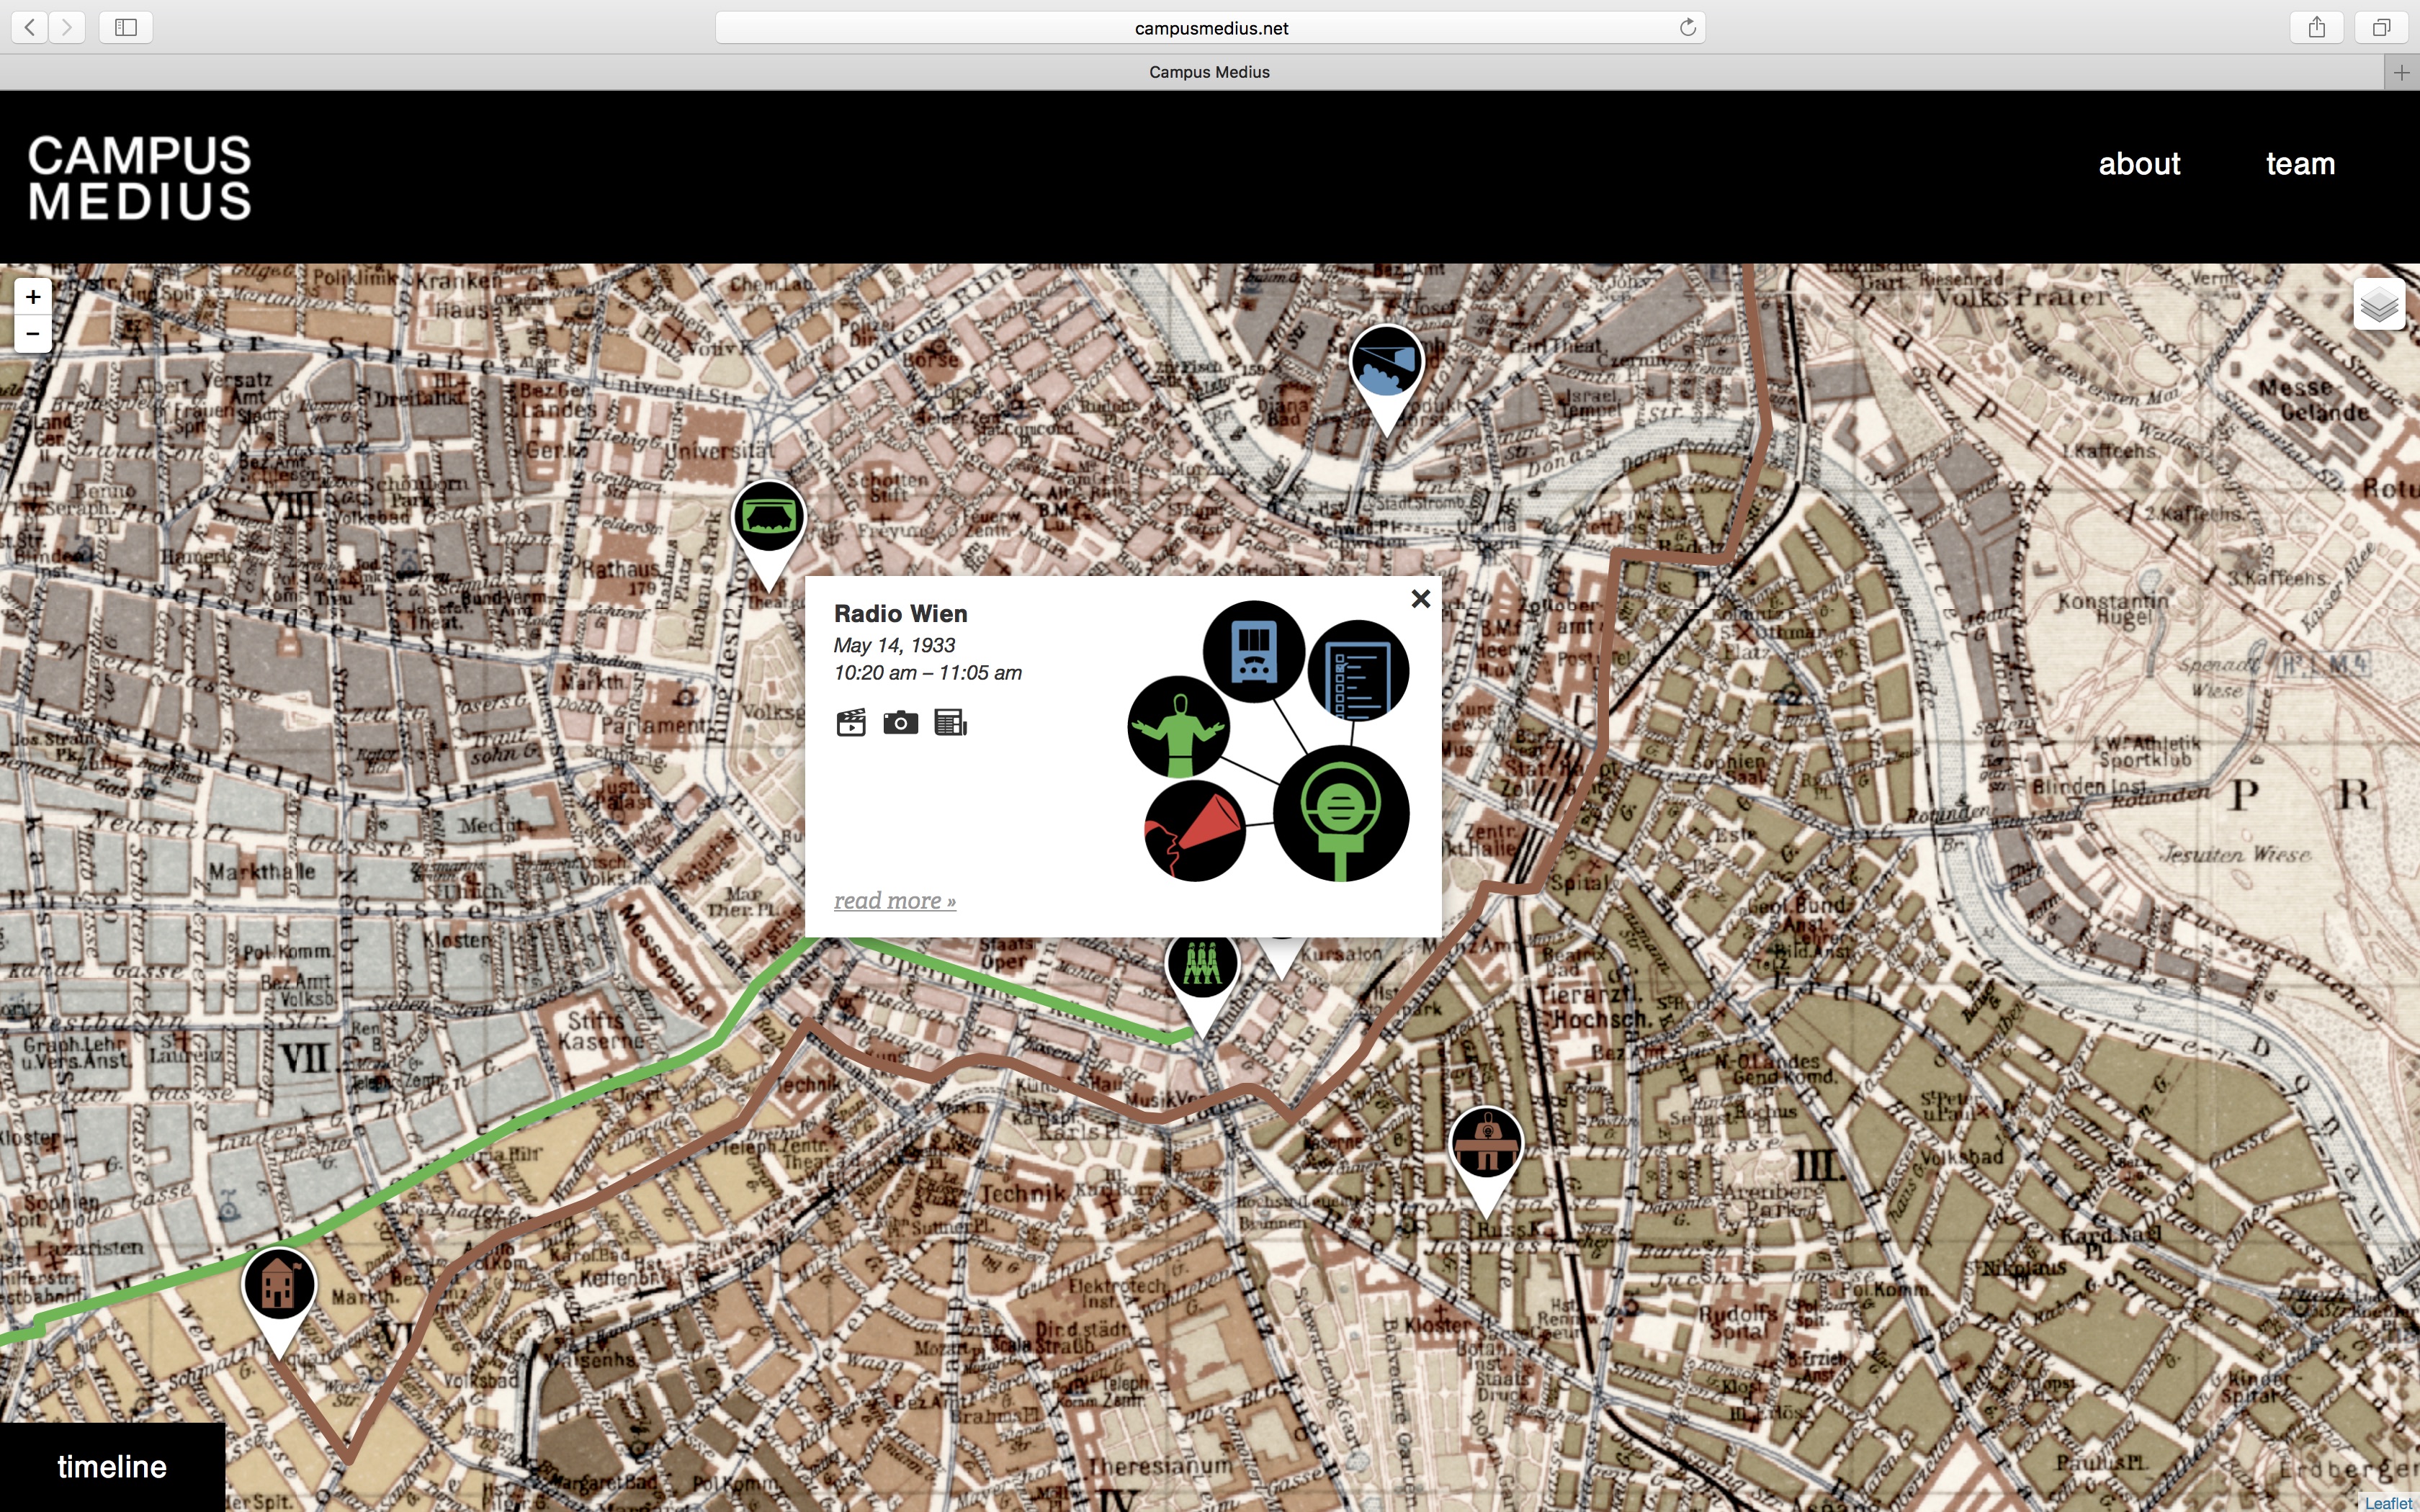Open the about page

(x=2138, y=164)
